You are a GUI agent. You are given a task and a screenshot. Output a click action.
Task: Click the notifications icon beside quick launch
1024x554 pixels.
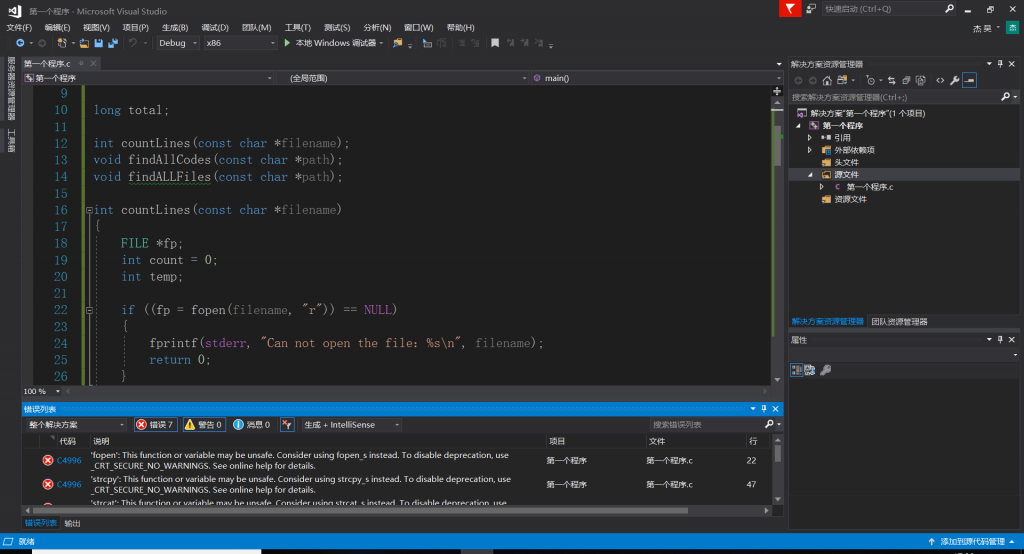[811, 8]
